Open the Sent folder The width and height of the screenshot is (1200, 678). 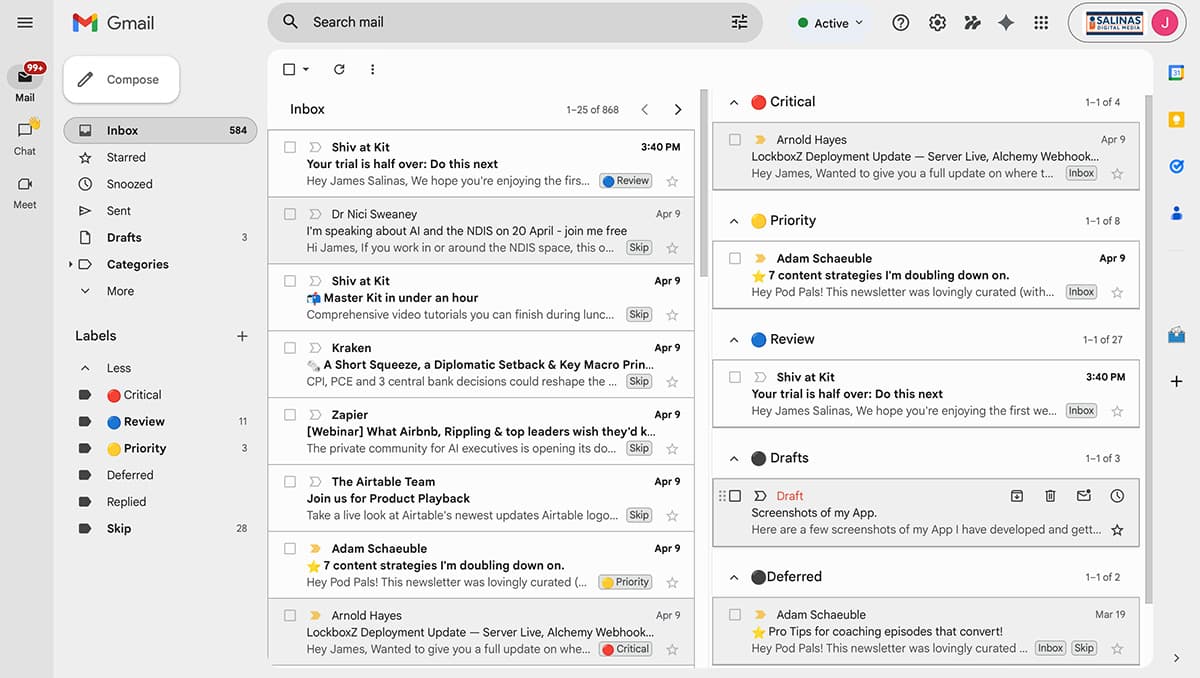pos(160,211)
